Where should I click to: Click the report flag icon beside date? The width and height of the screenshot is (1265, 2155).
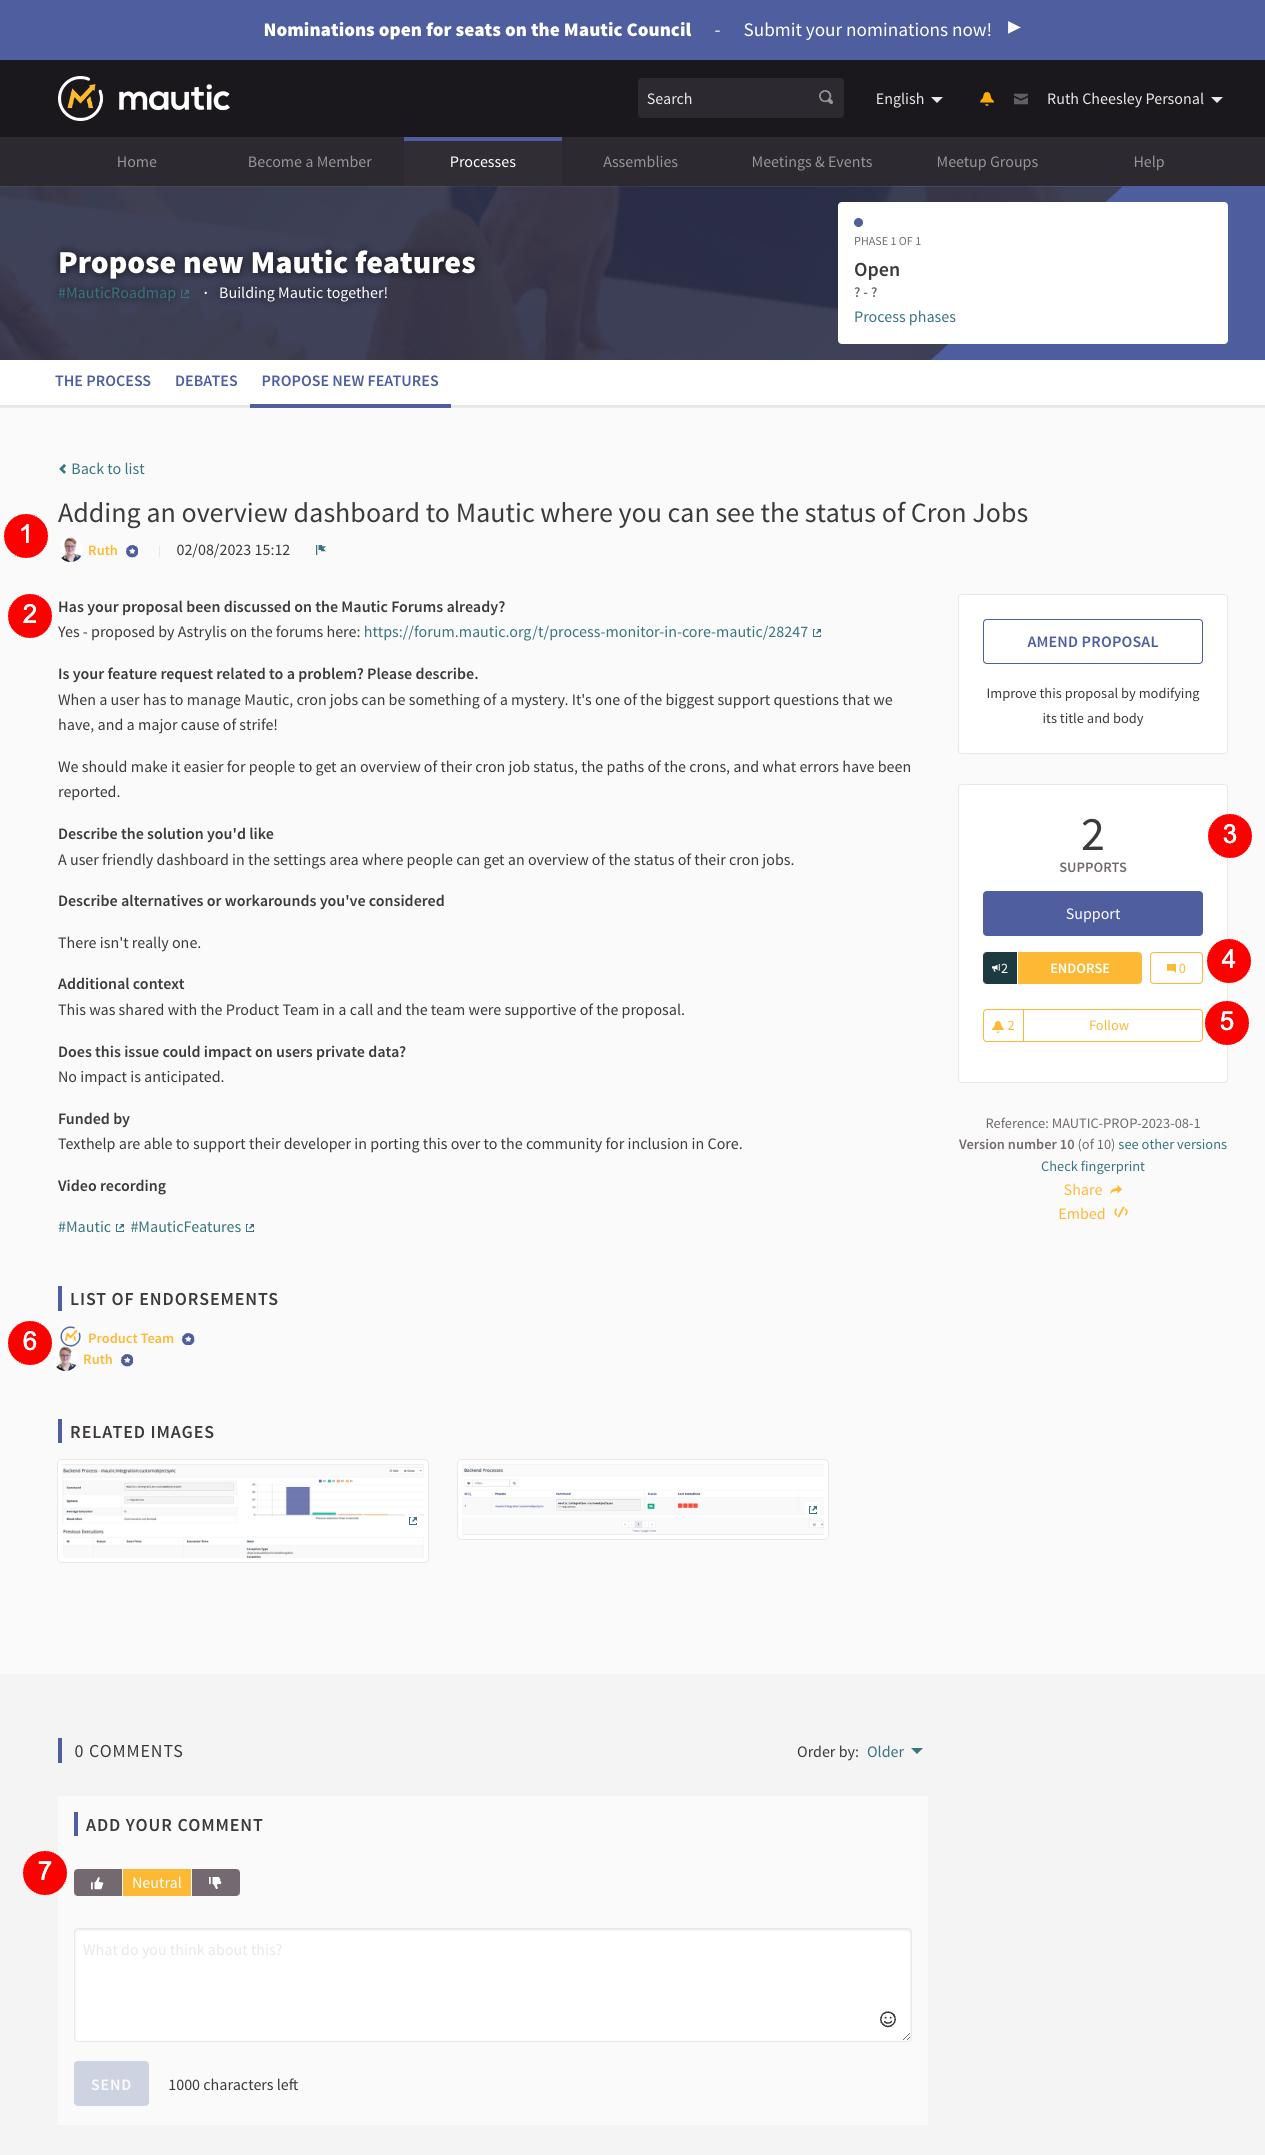(321, 550)
